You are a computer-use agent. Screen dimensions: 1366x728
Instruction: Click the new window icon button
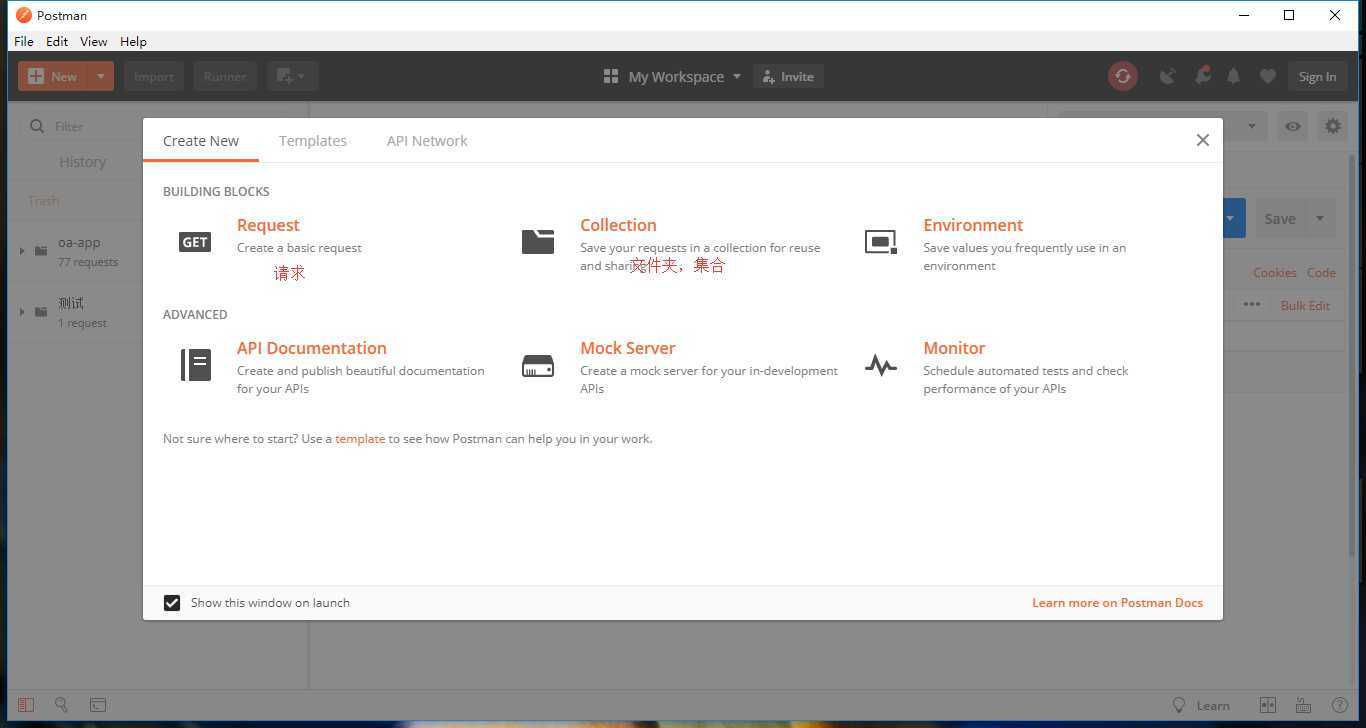(x=292, y=76)
